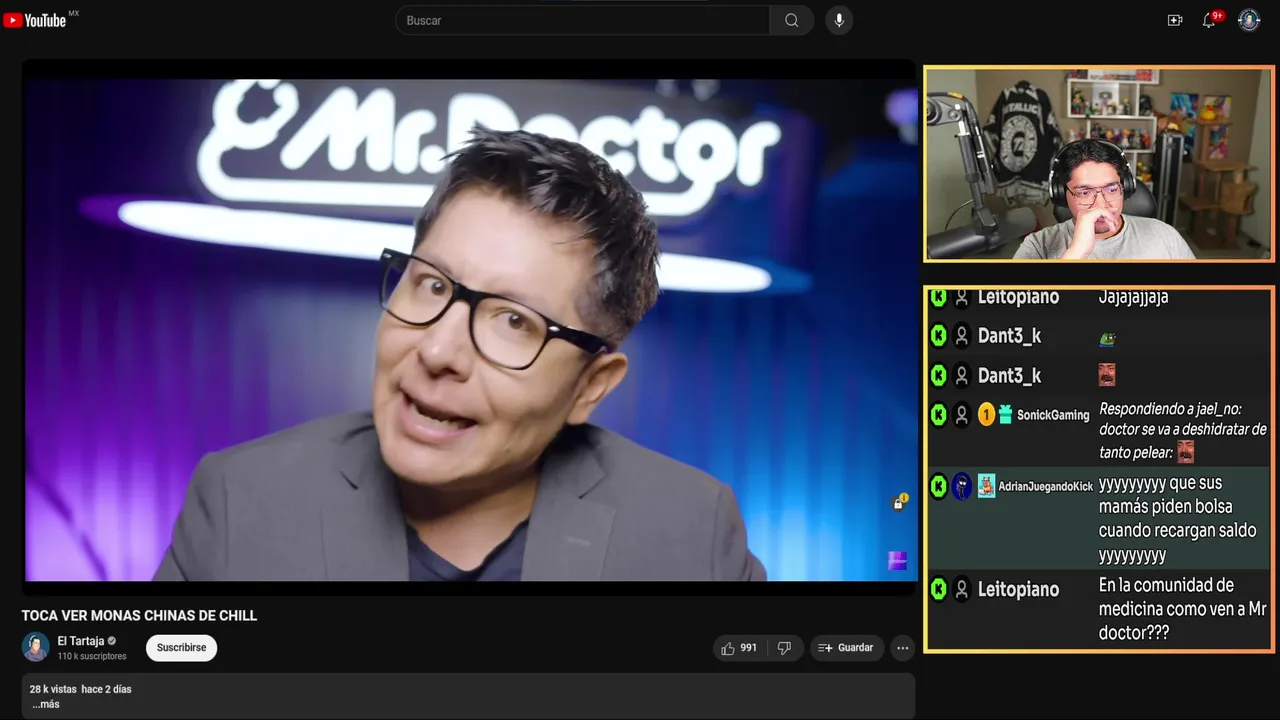Click the 110 k suscriptores text
The image size is (1280, 720).
coord(92,656)
